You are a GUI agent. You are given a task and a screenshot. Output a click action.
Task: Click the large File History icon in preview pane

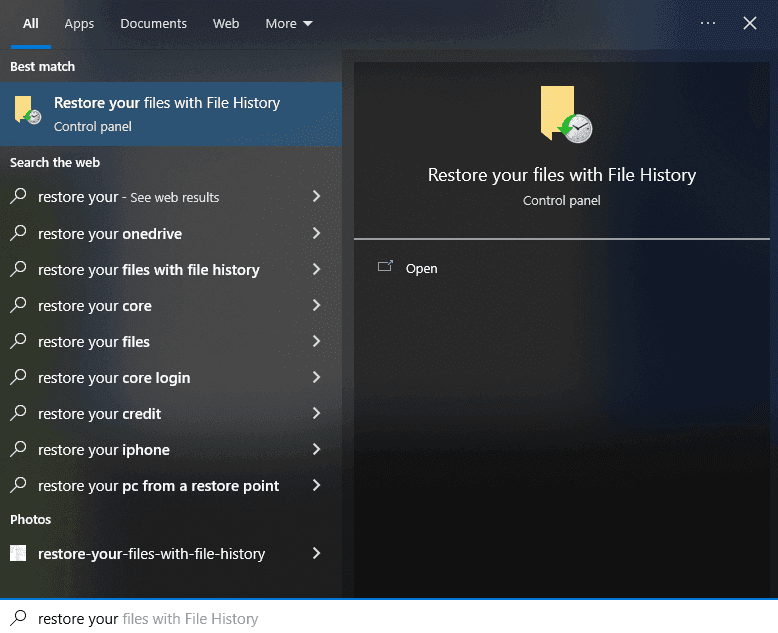[x=566, y=114]
